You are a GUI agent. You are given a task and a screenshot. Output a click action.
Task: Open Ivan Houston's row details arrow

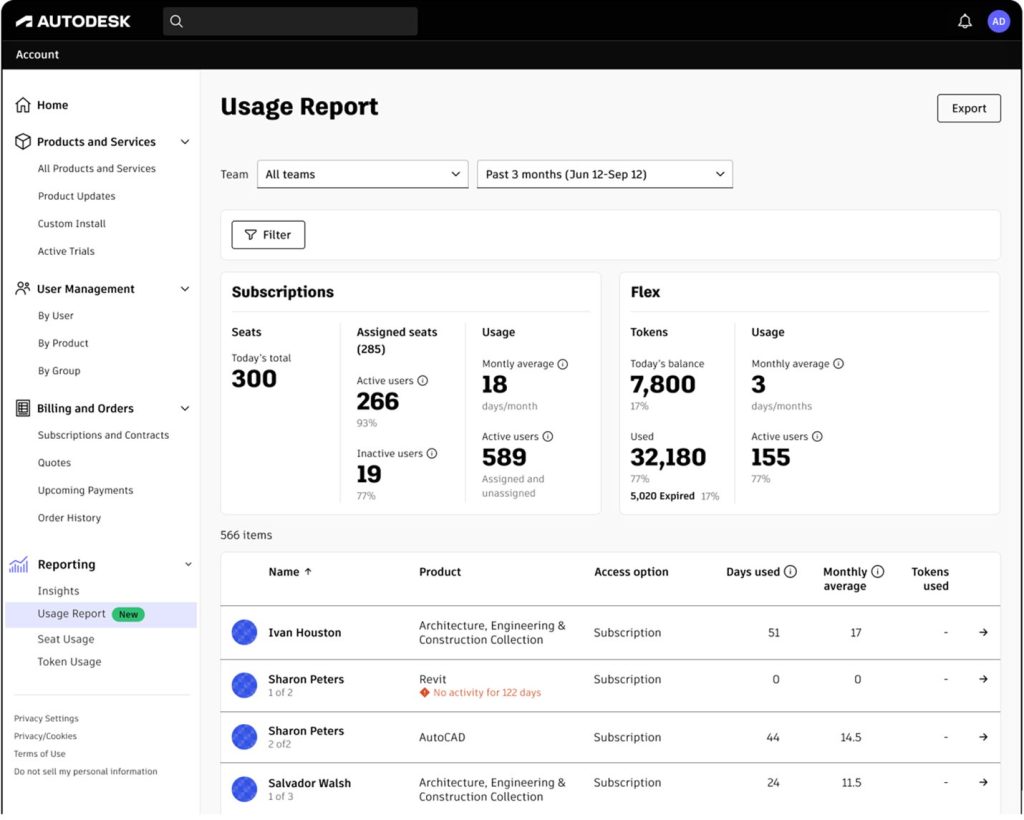pos(983,633)
